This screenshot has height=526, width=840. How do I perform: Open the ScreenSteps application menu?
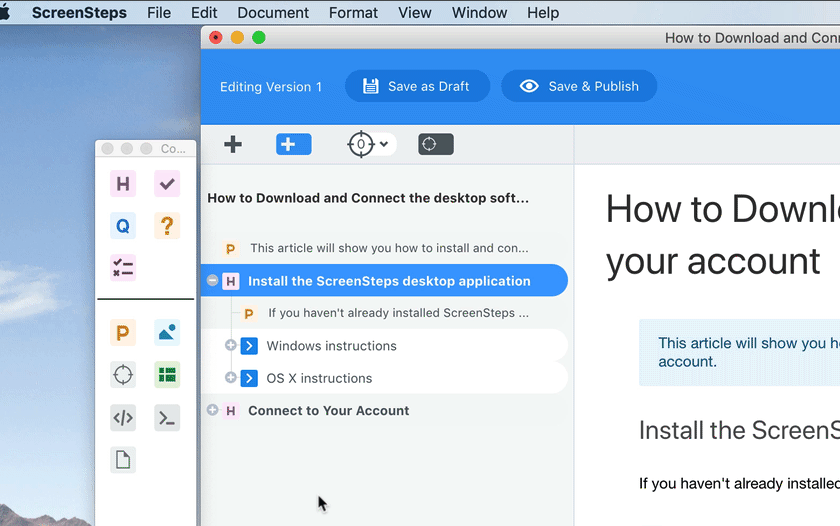pyautogui.click(x=79, y=12)
